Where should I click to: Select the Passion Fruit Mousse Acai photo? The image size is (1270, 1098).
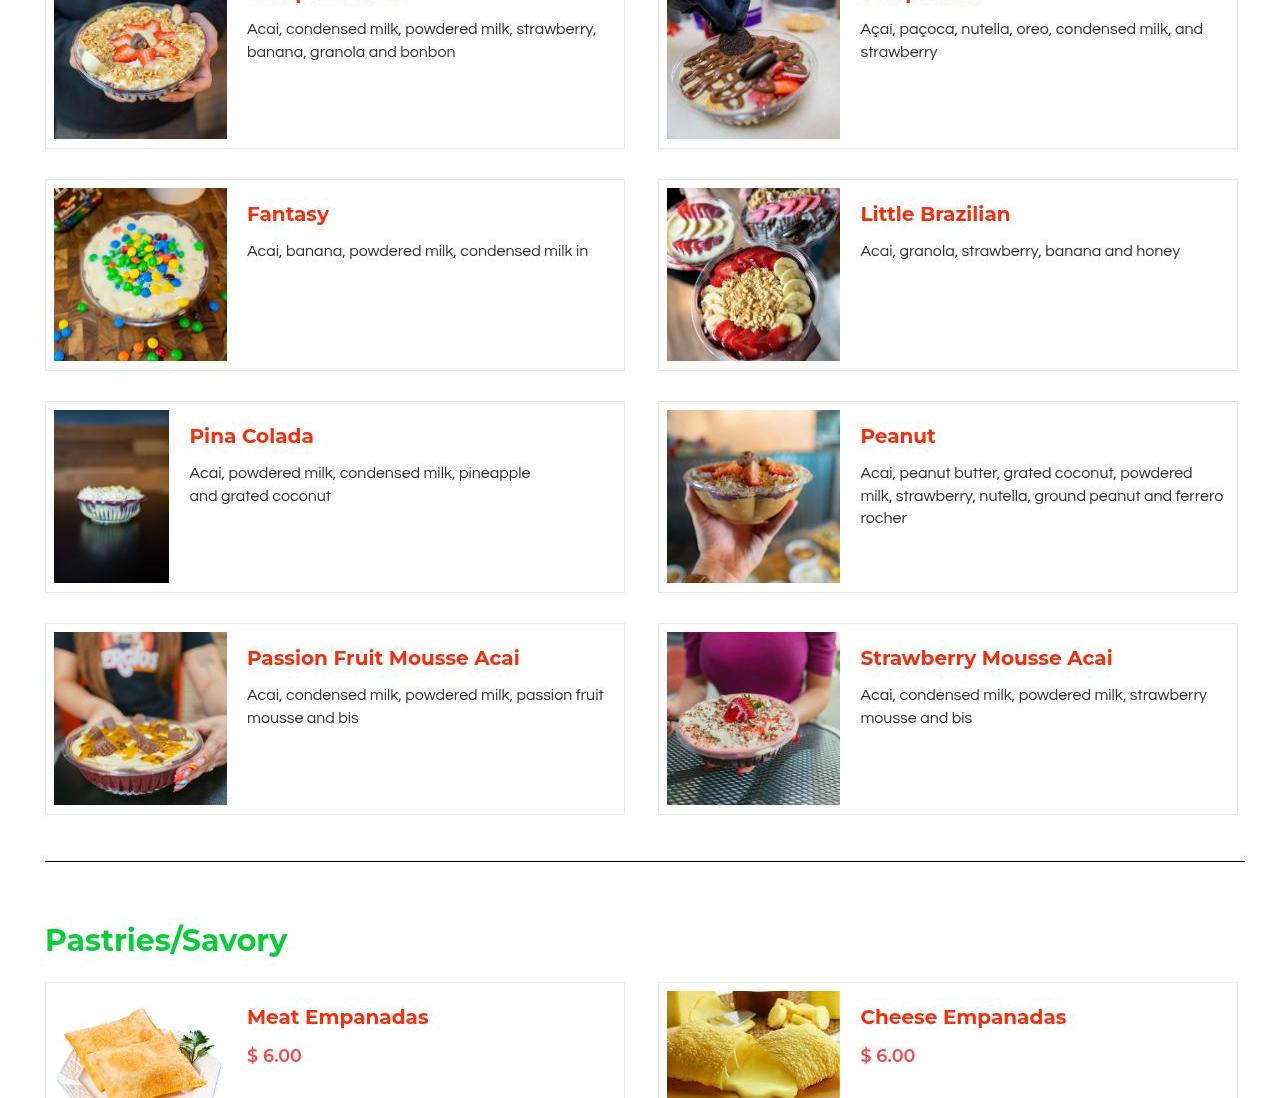pos(140,718)
